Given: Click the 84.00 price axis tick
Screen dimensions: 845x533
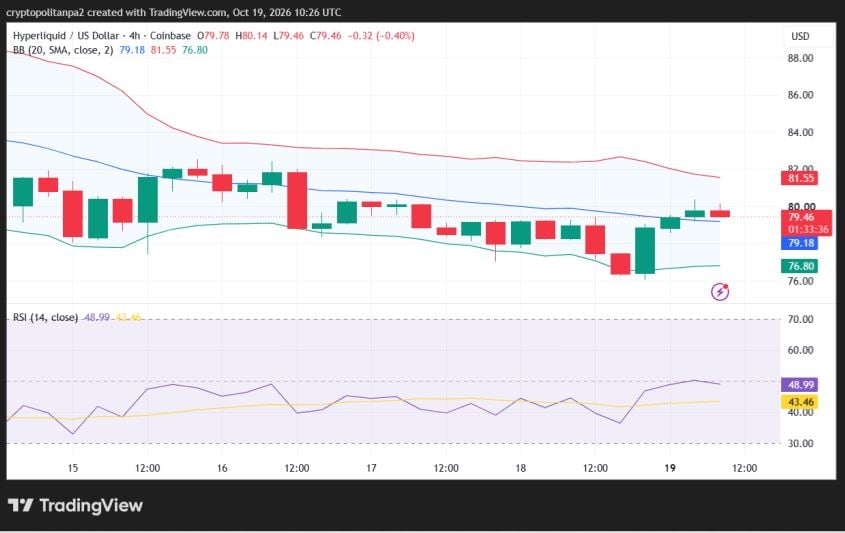Looking at the screenshot, I should point(800,133).
